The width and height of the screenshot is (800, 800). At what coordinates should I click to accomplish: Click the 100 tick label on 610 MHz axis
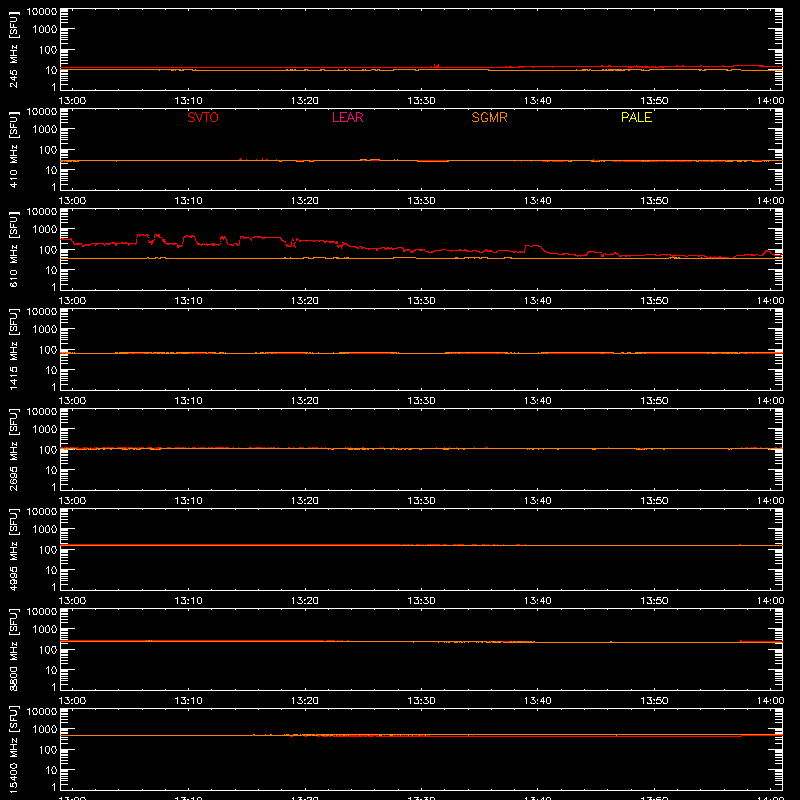48,250
